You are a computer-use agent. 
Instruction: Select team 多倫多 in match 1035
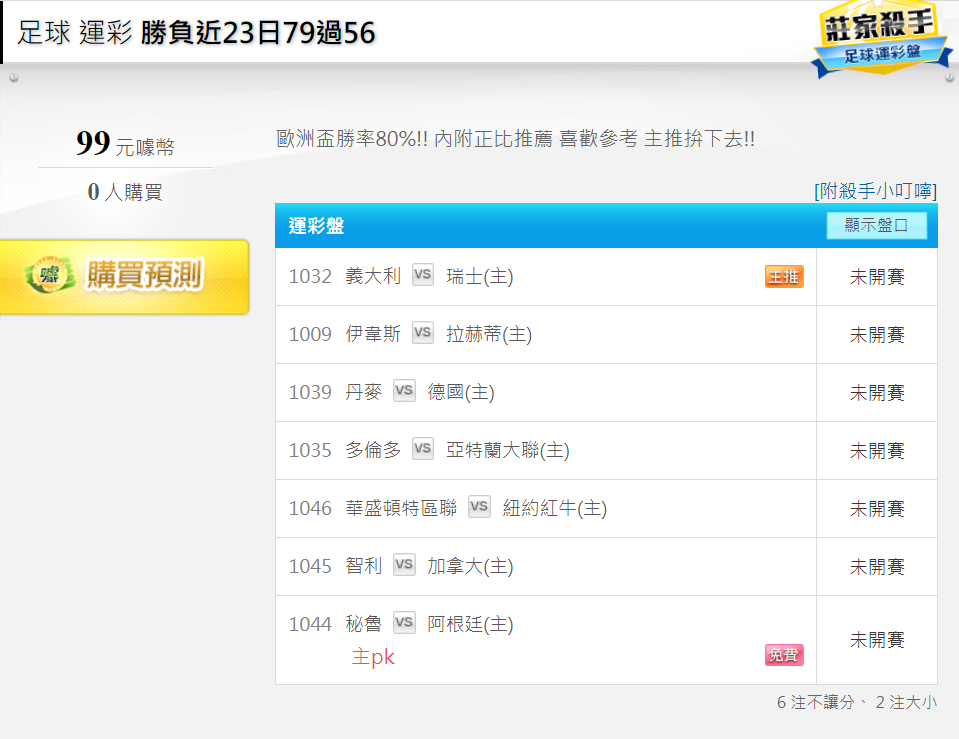(373, 450)
